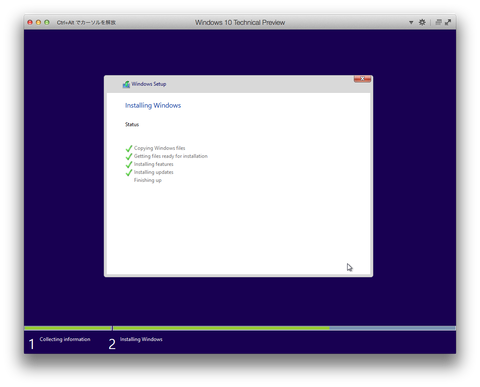Click the checkmark beside Installing features
The height and width of the screenshot is (387, 480).
tap(129, 164)
